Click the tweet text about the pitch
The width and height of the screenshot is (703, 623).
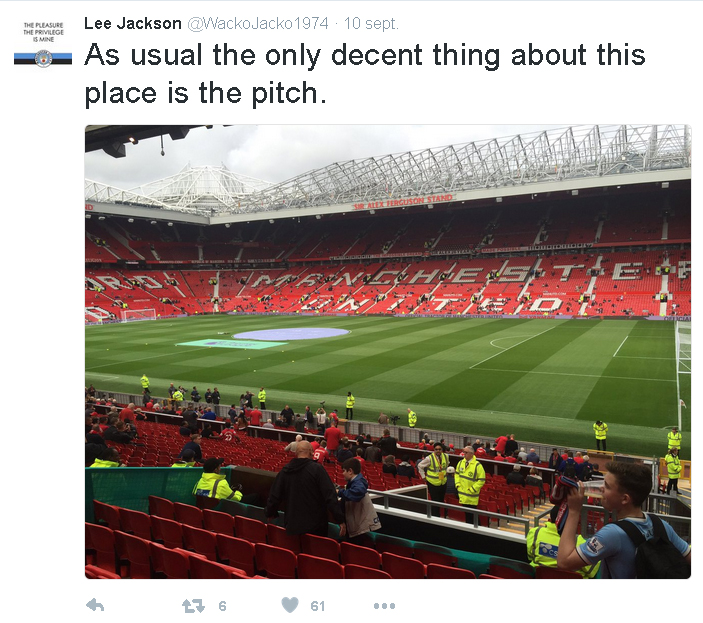(365, 75)
